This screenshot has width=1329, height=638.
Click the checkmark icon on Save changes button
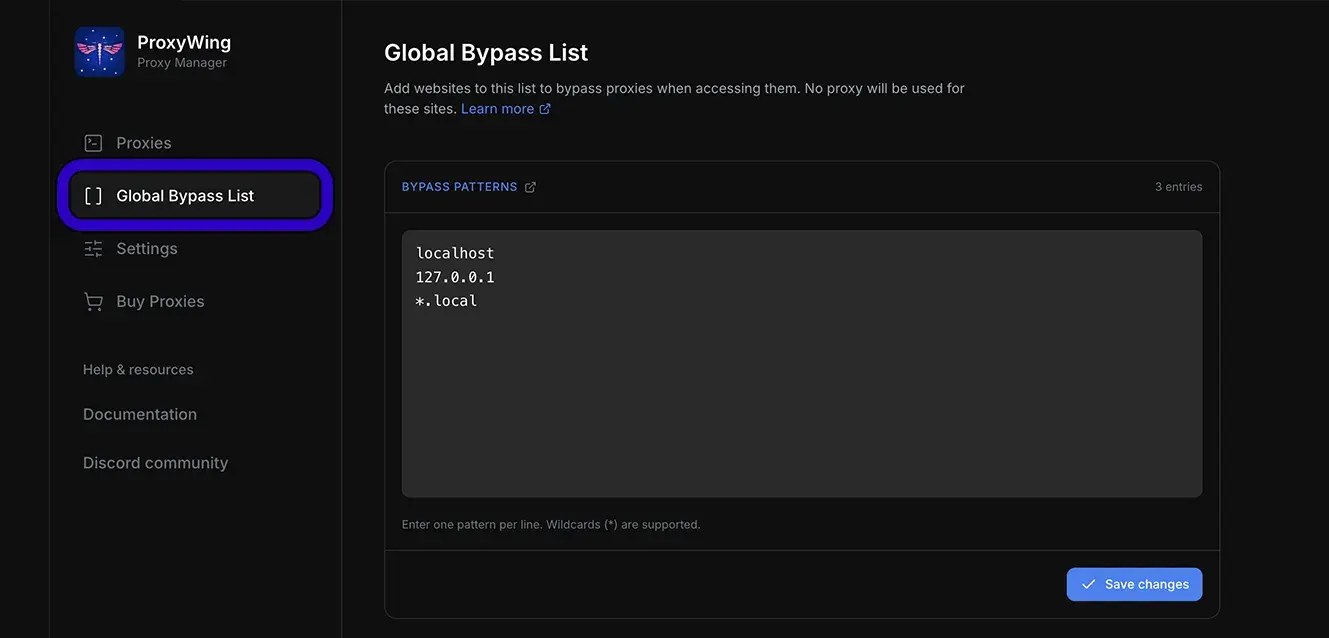[x=1089, y=582]
